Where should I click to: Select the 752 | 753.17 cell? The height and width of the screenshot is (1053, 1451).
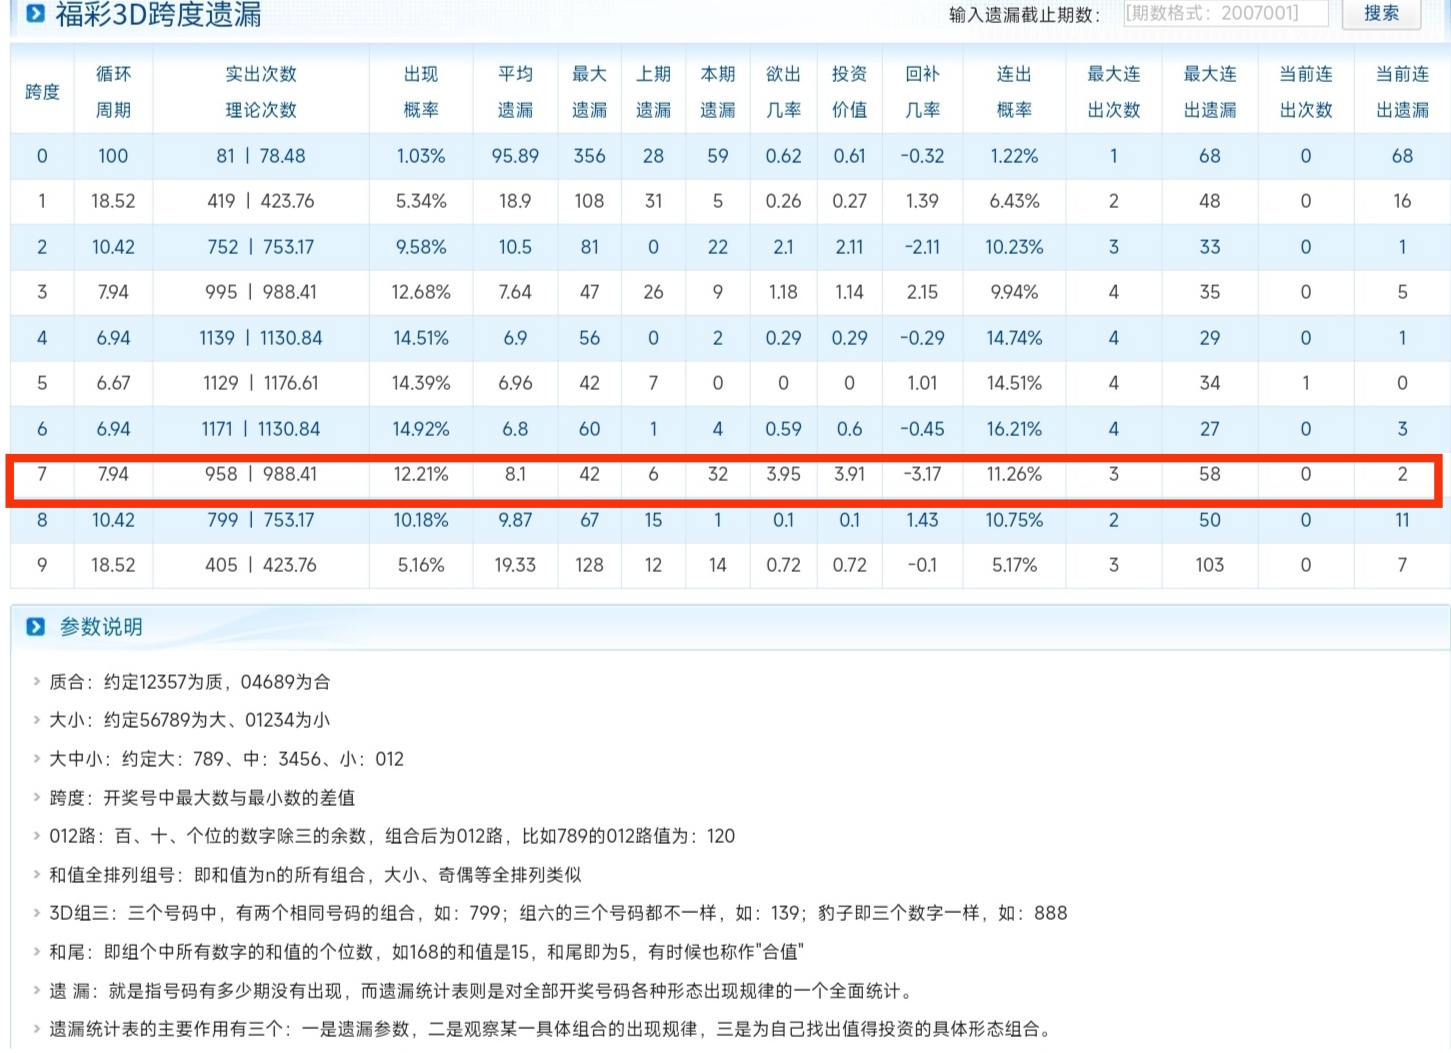261,247
